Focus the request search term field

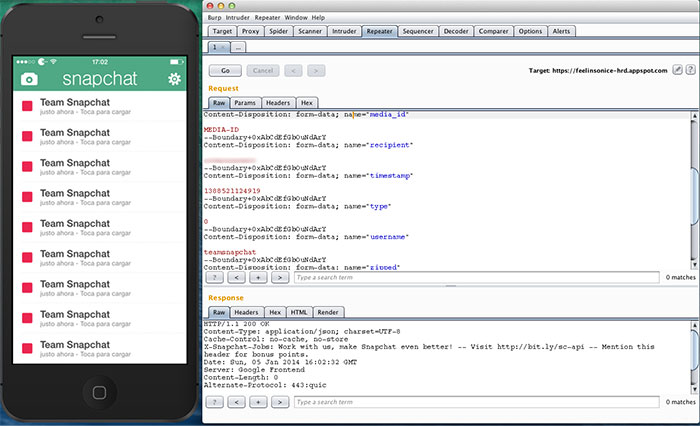tap(476, 277)
